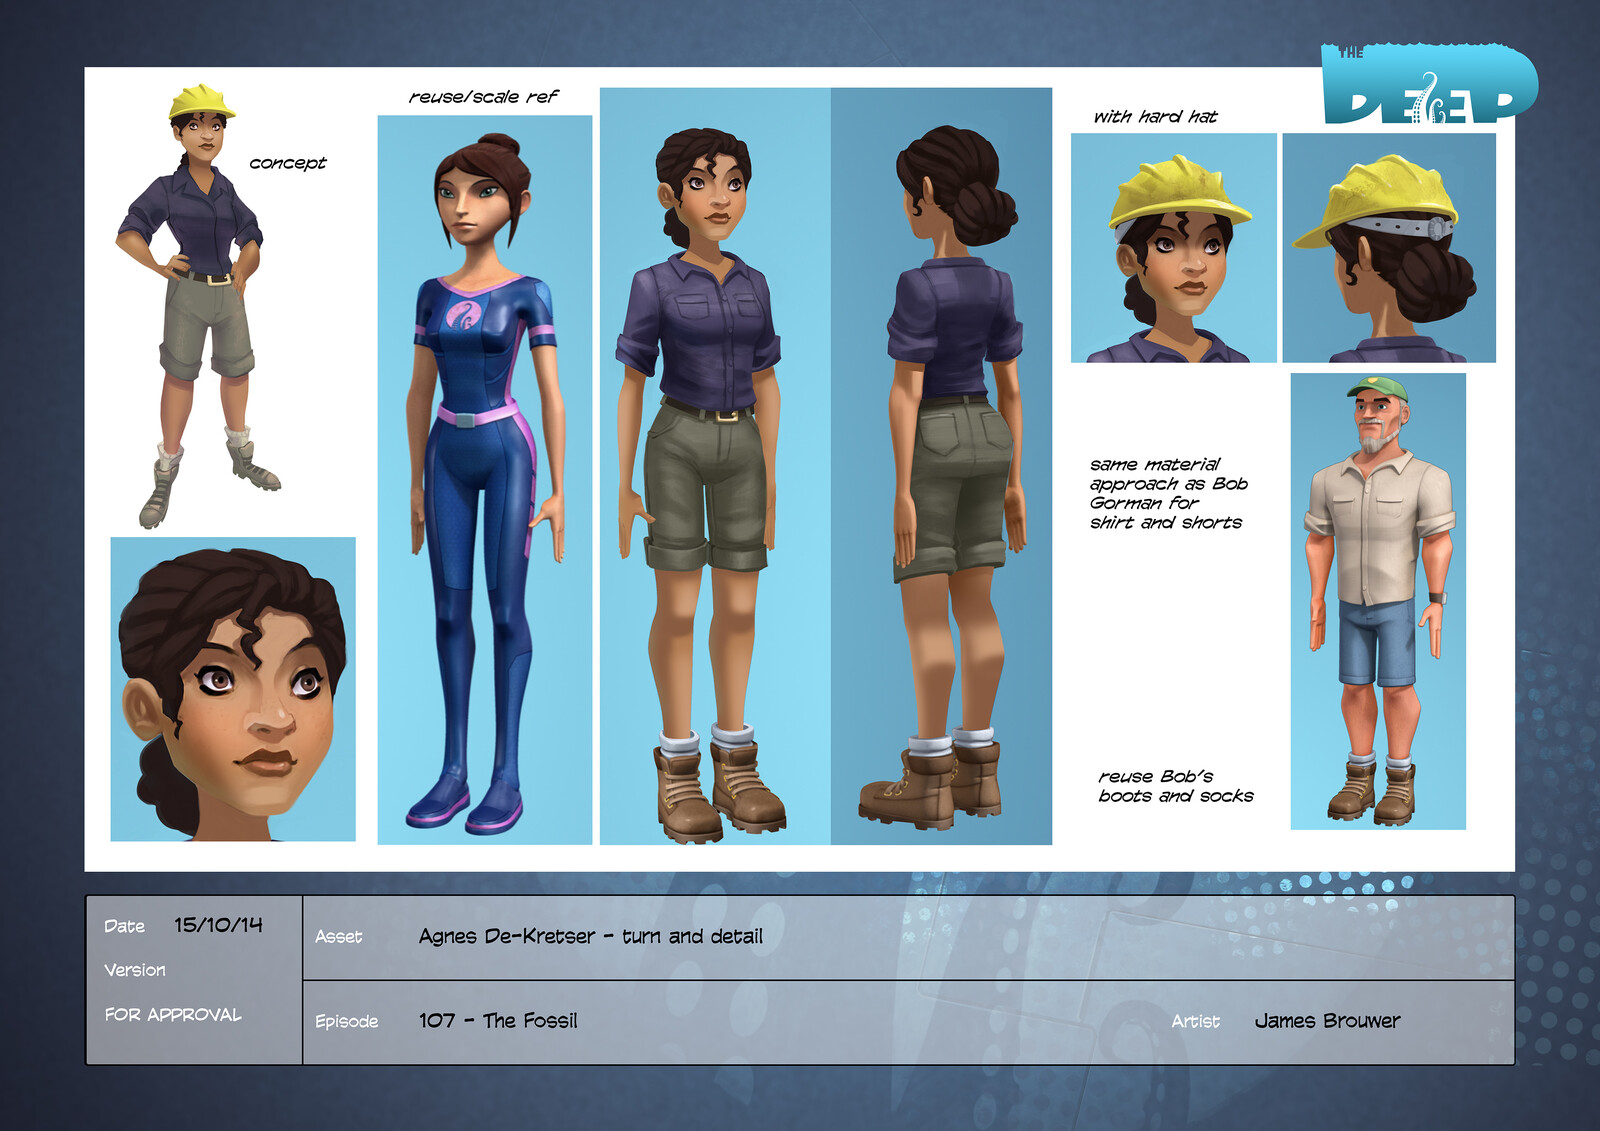Click 'Agnes De-Kretser - turn and detail' text
The width and height of the screenshot is (1600, 1131).
[591, 937]
